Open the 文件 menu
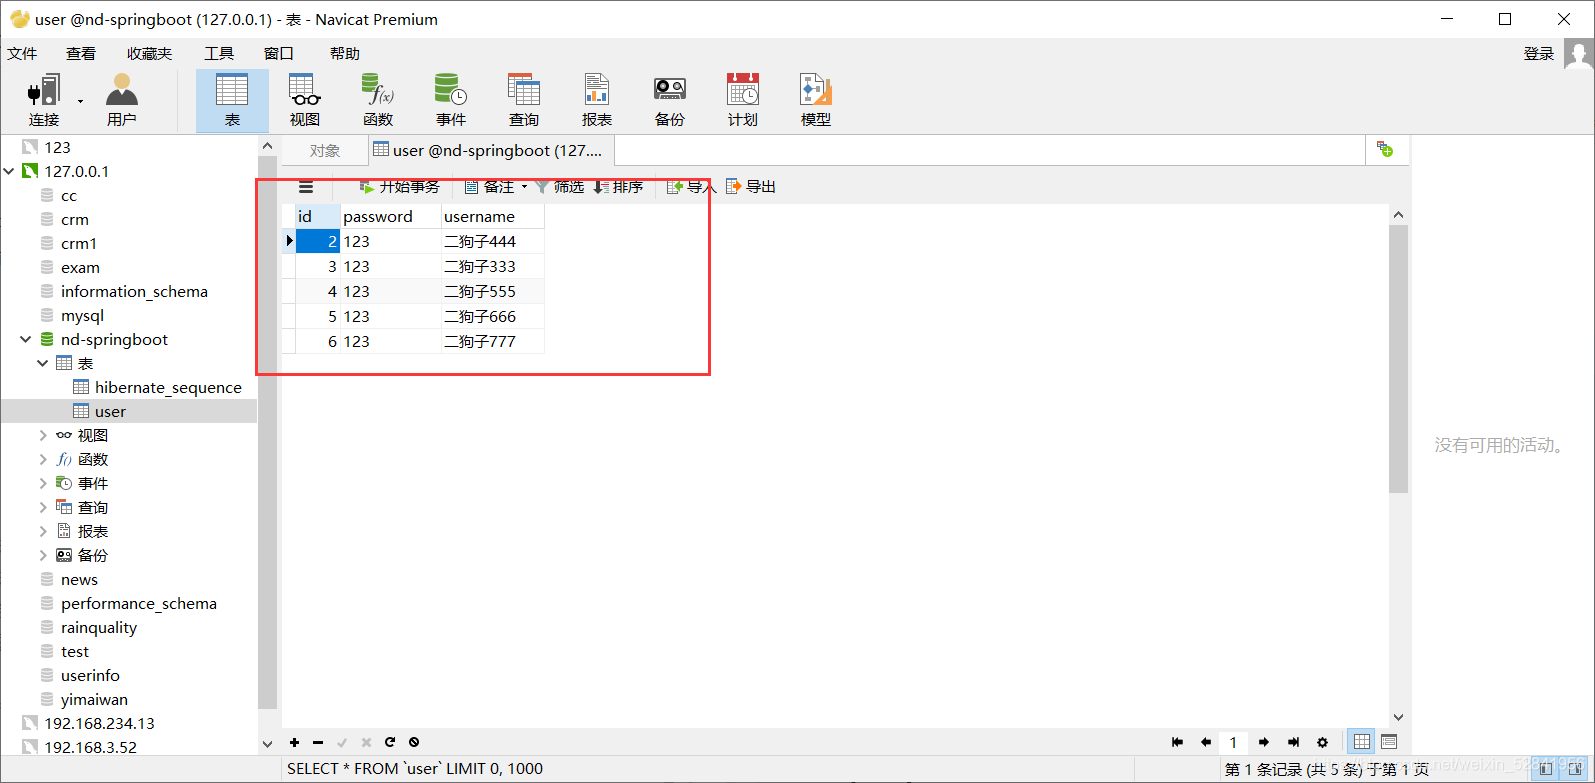The height and width of the screenshot is (783, 1595). coord(22,53)
